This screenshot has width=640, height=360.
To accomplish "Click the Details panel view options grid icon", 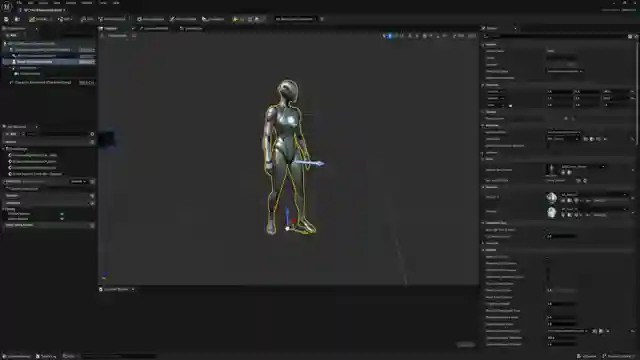I will [x=630, y=36].
